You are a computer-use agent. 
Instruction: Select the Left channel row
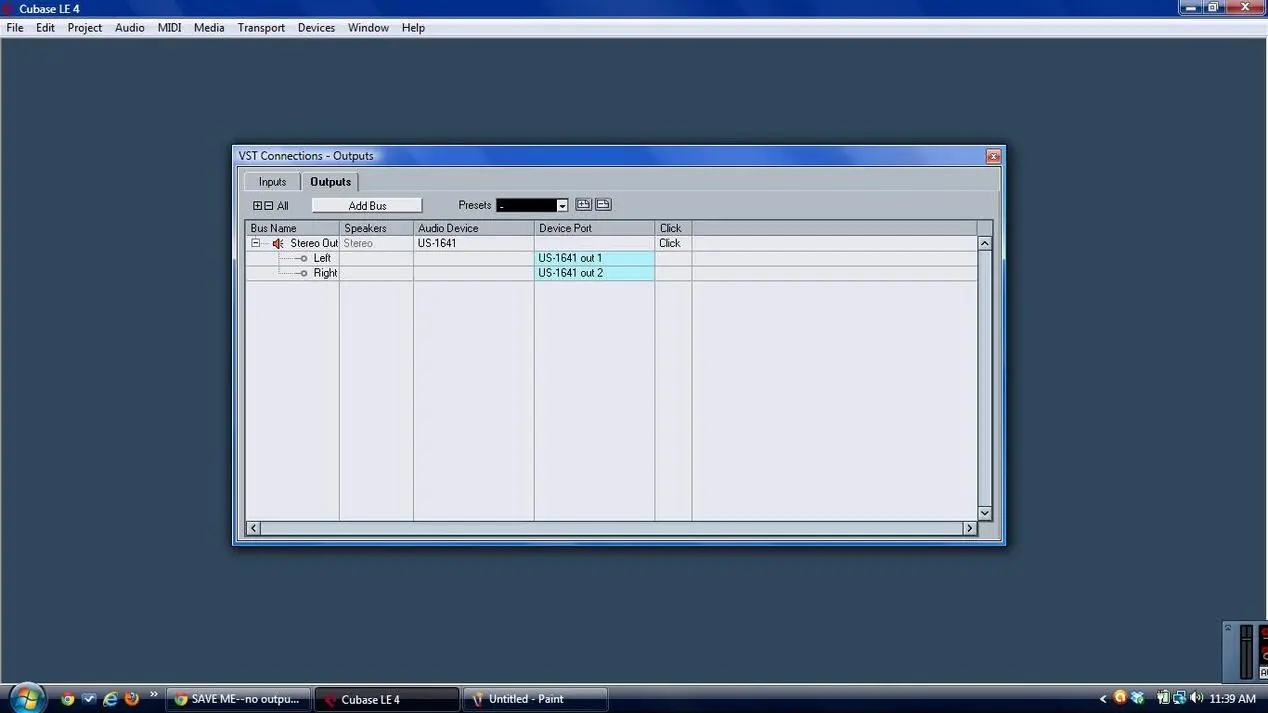tap(322, 258)
